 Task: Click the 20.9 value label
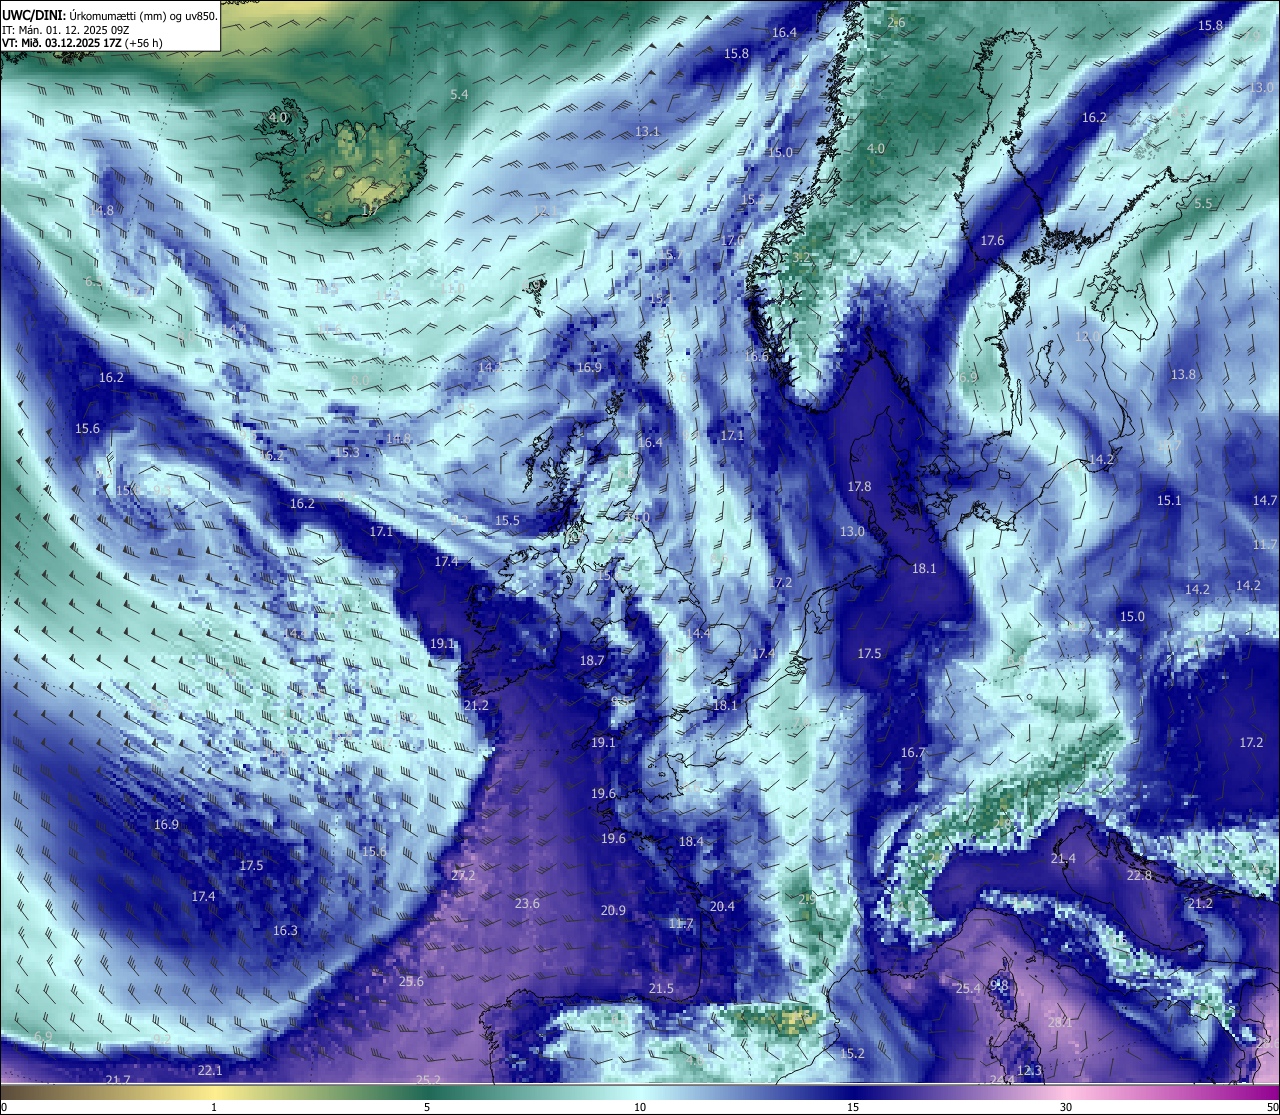(x=613, y=910)
